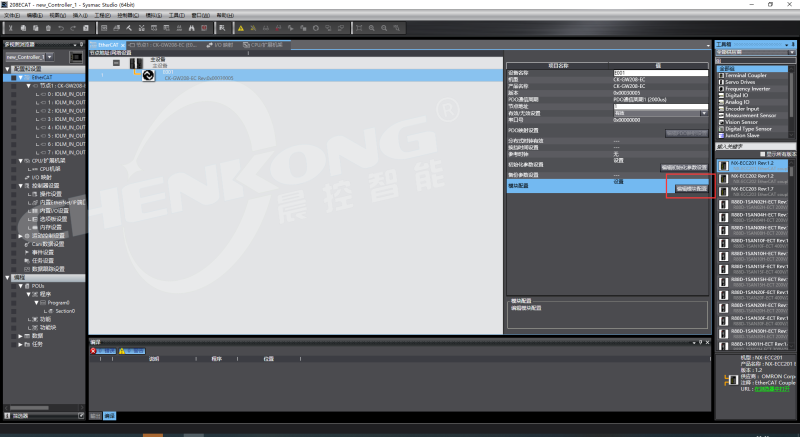The height and width of the screenshot is (437, 800).
Task: Collapse the EtherCAT tree node
Action: click(x=20, y=78)
